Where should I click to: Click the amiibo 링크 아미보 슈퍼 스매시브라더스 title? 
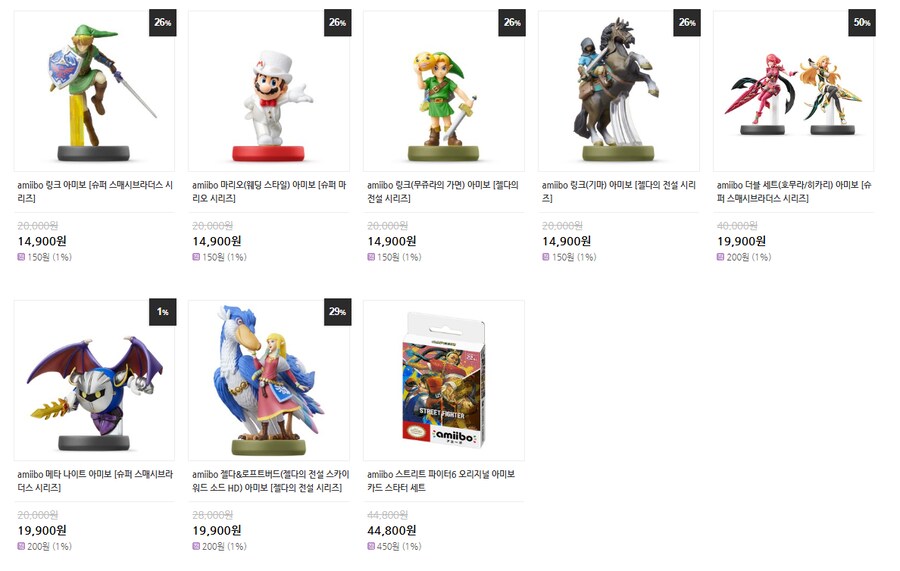[95, 192]
